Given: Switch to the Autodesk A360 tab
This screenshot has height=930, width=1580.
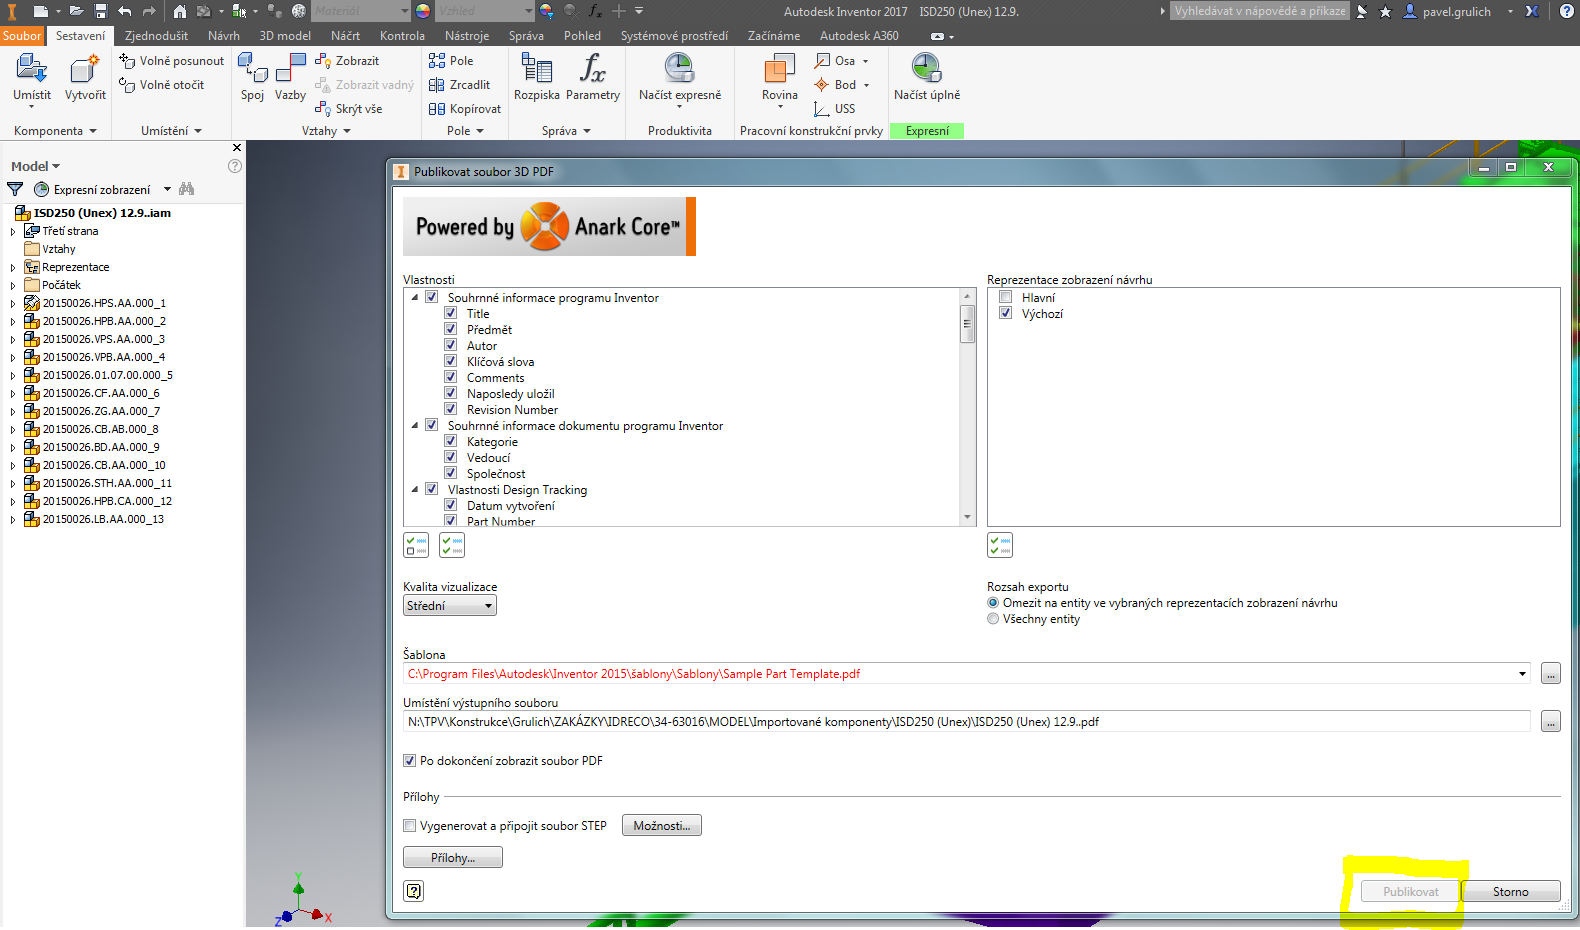Looking at the screenshot, I should point(859,35).
